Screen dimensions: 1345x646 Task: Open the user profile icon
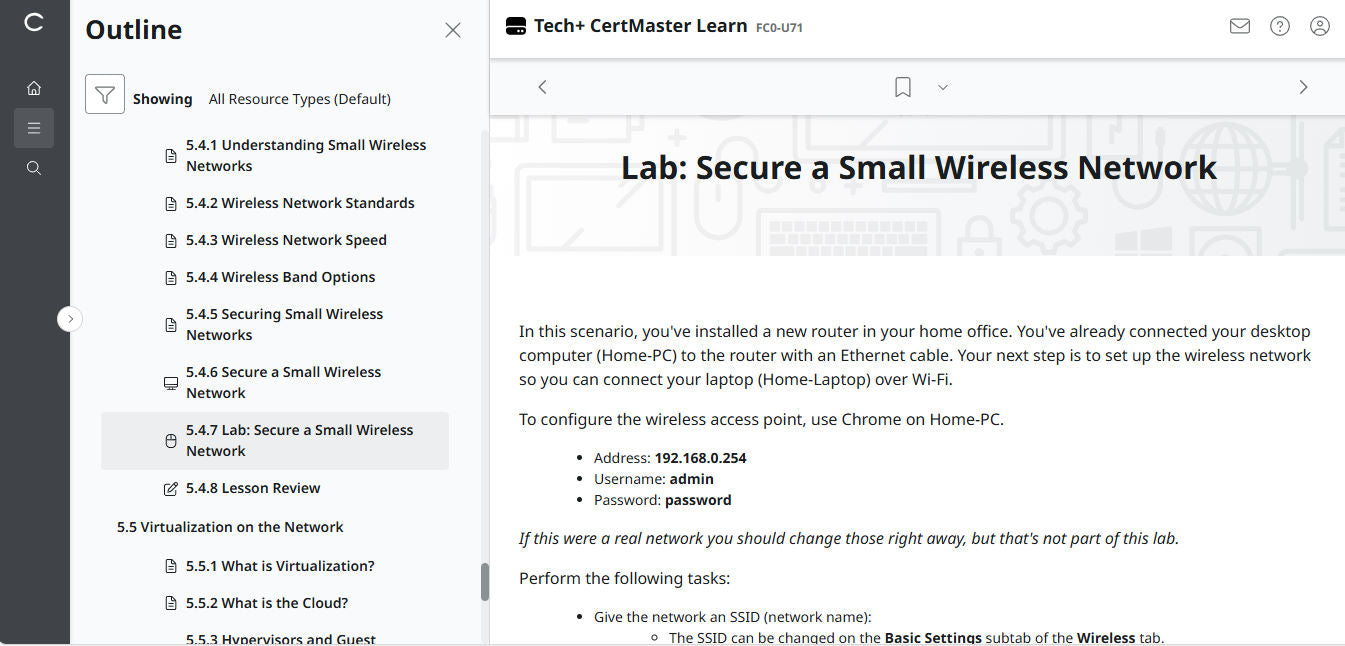pyautogui.click(x=1320, y=27)
